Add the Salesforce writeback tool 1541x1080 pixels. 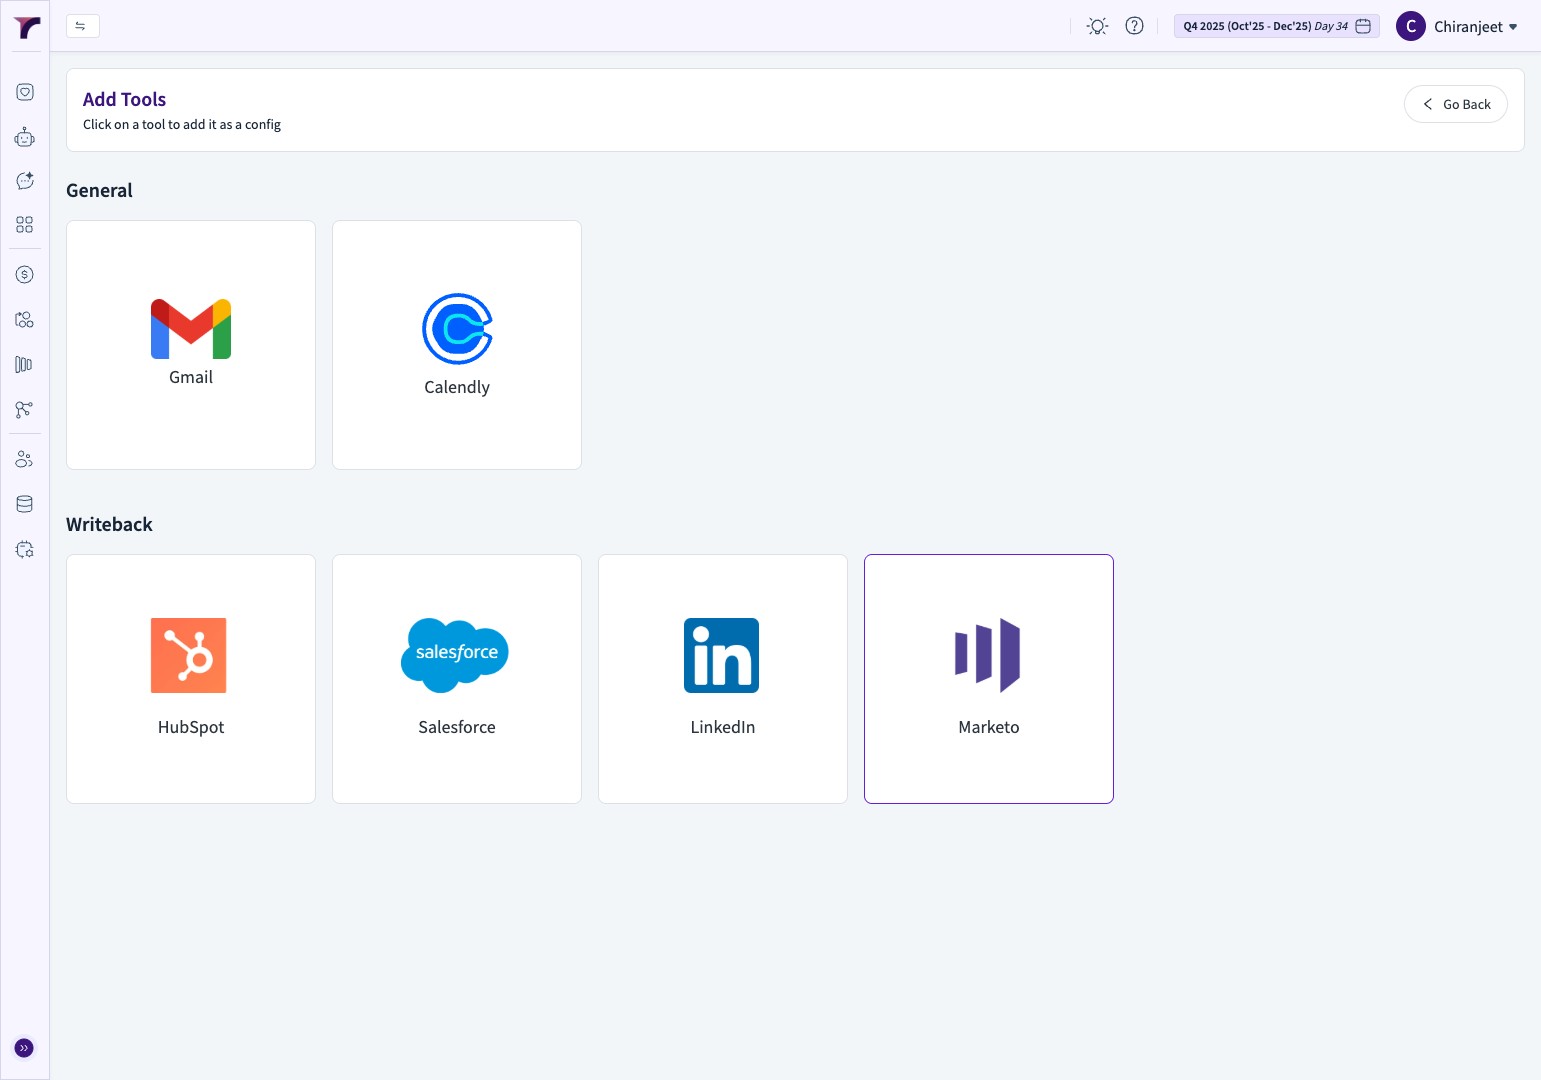457,679
